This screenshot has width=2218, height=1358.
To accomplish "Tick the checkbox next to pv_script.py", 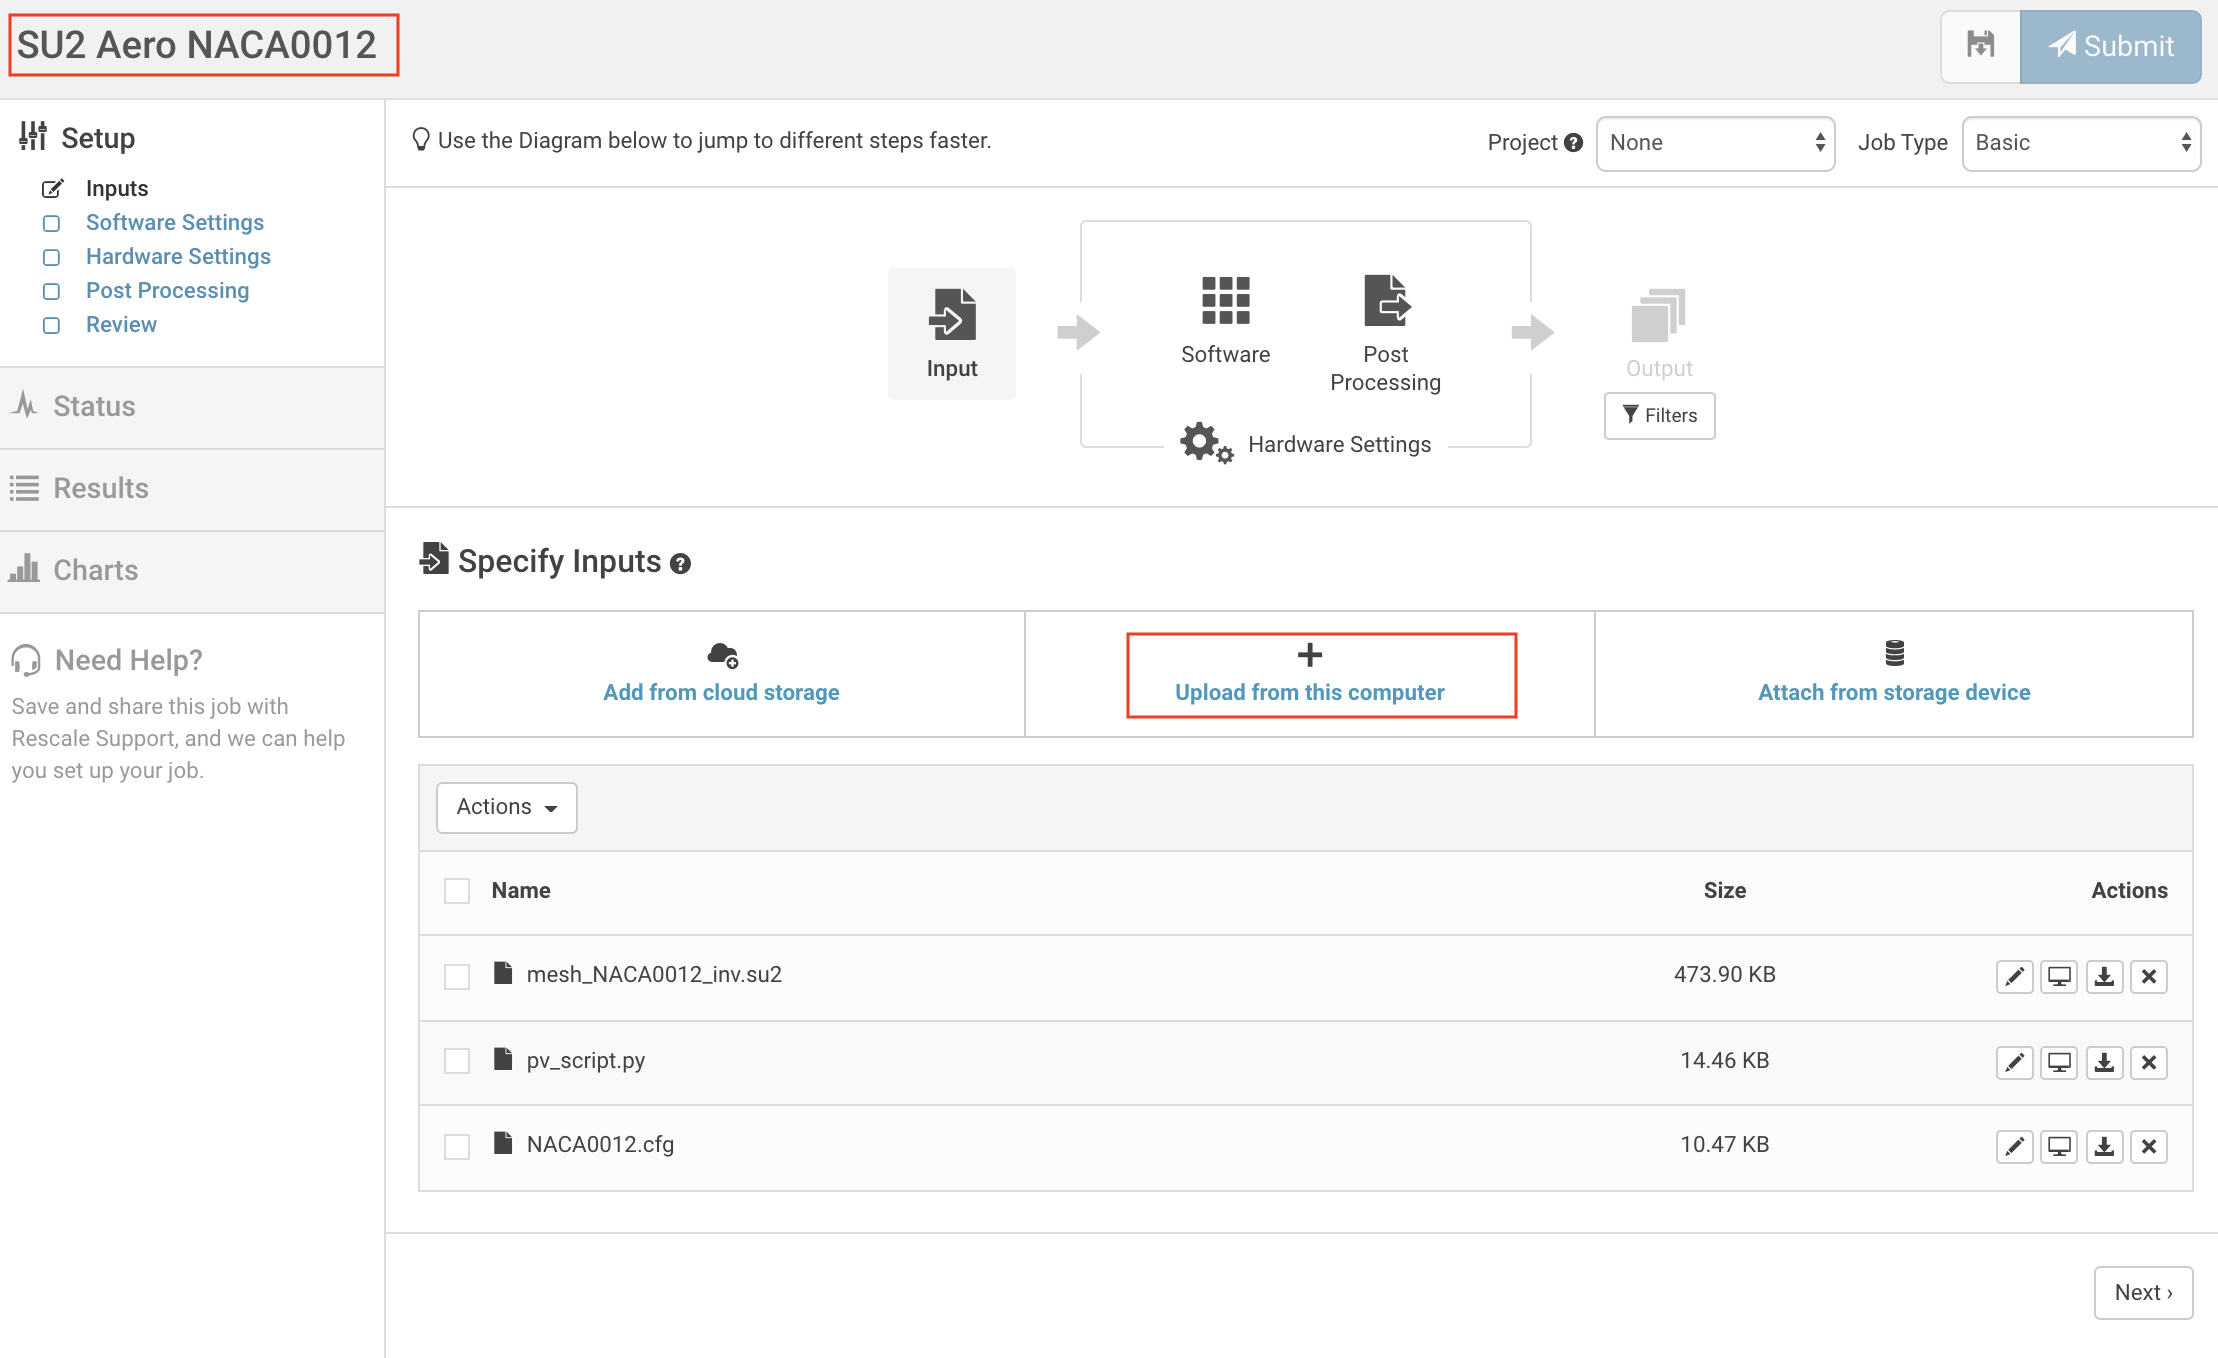I will point(457,1061).
